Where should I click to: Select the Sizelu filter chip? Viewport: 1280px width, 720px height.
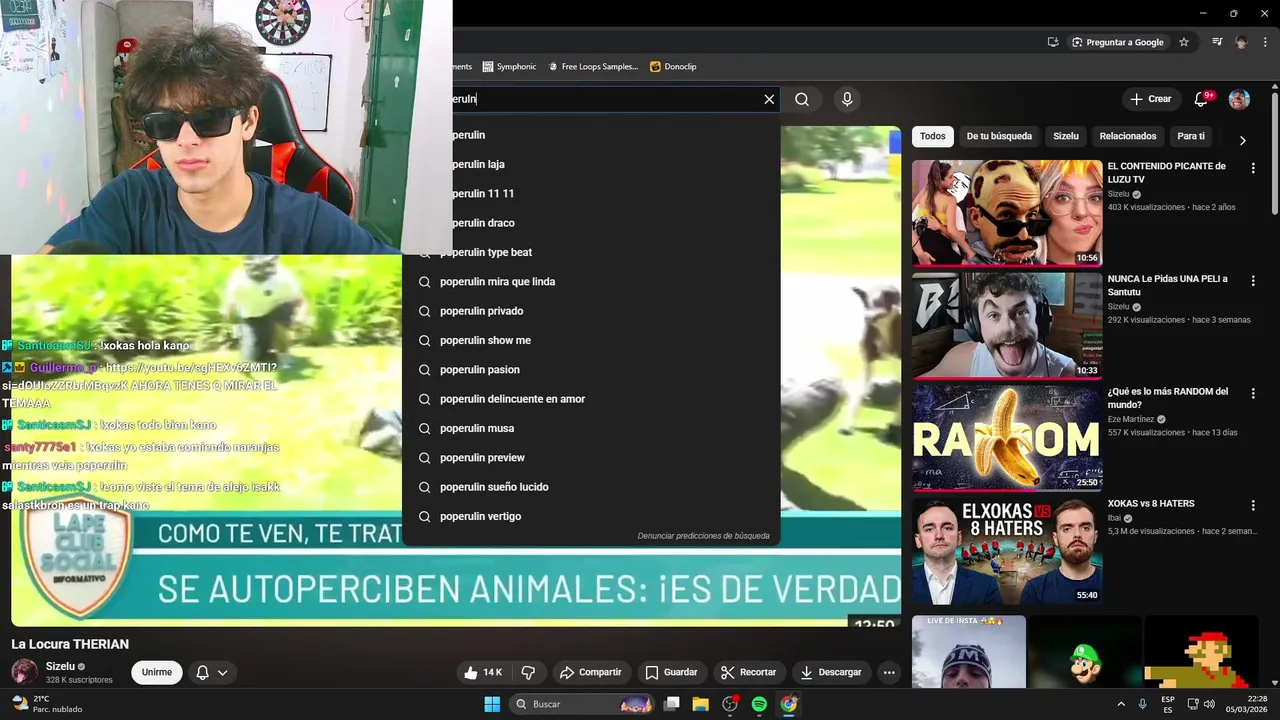click(x=1066, y=136)
